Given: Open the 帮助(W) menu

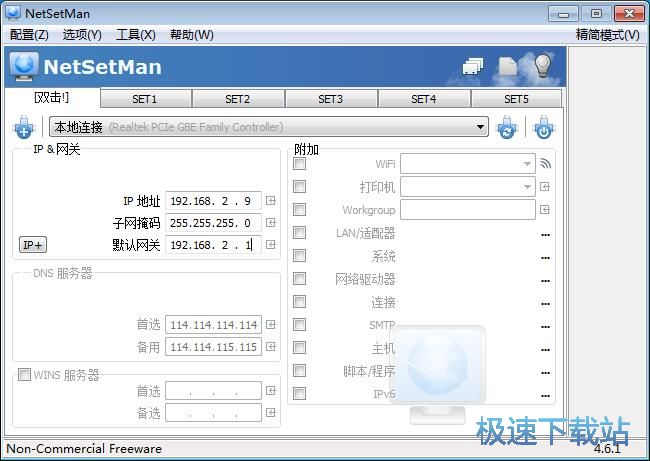Looking at the screenshot, I should (192, 35).
